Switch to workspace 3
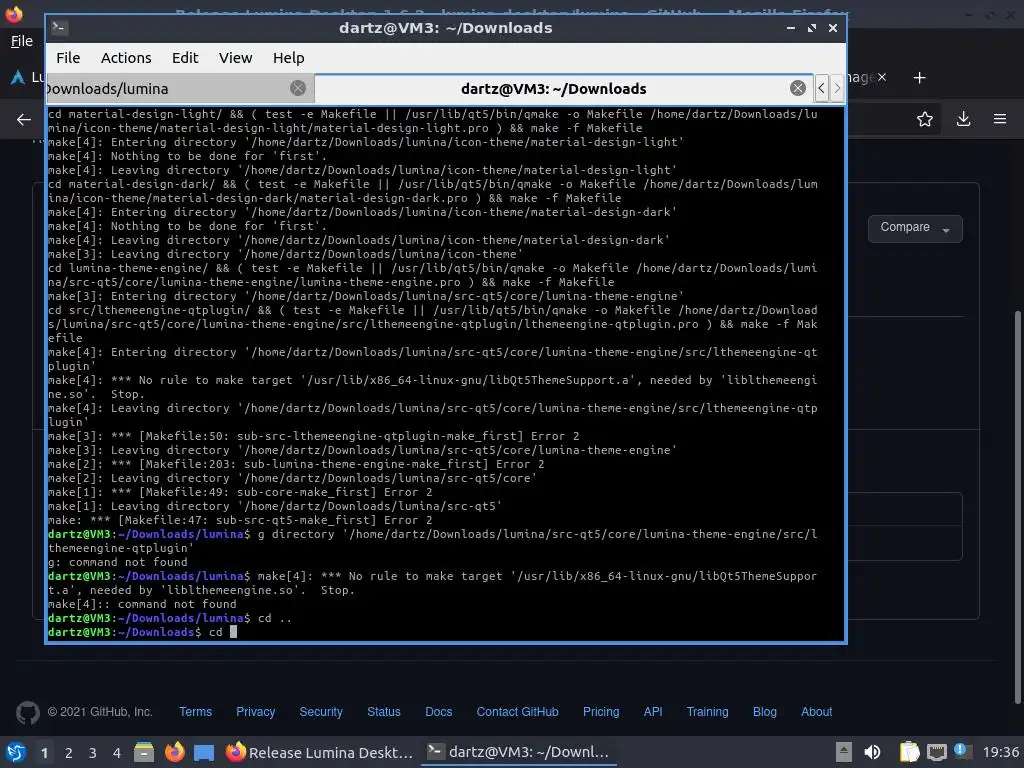The height and width of the screenshot is (768, 1024). [x=92, y=753]
